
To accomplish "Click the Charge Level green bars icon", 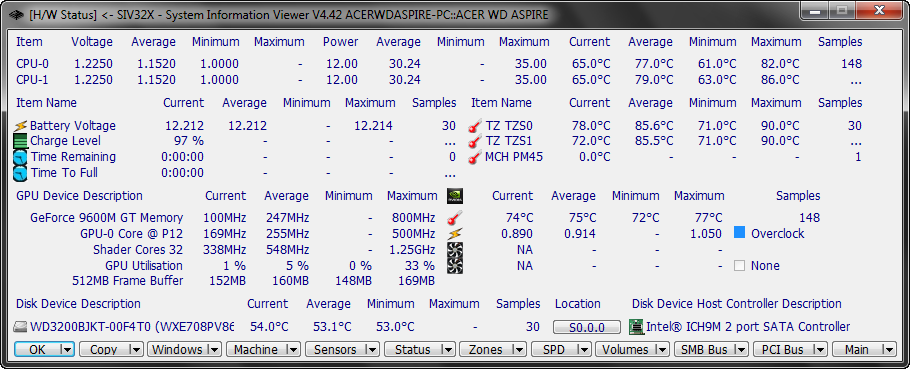I will click(20, 141).
